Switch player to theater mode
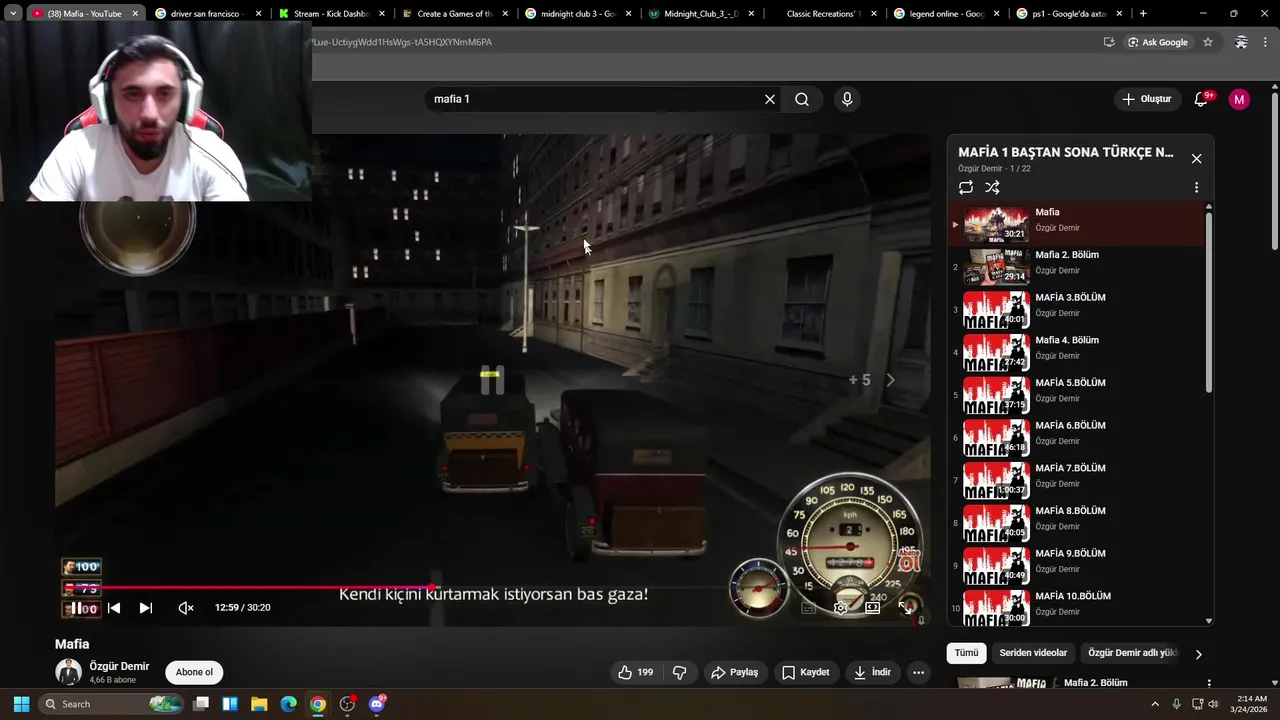 click(x=873, y=608)
